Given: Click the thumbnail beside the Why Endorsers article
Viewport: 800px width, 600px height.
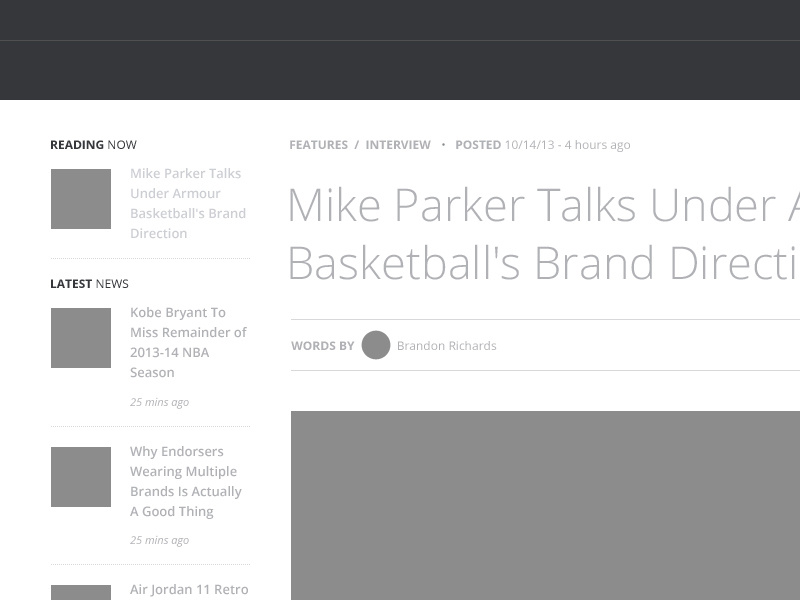Looking at the screenshot, I should 81,477.
